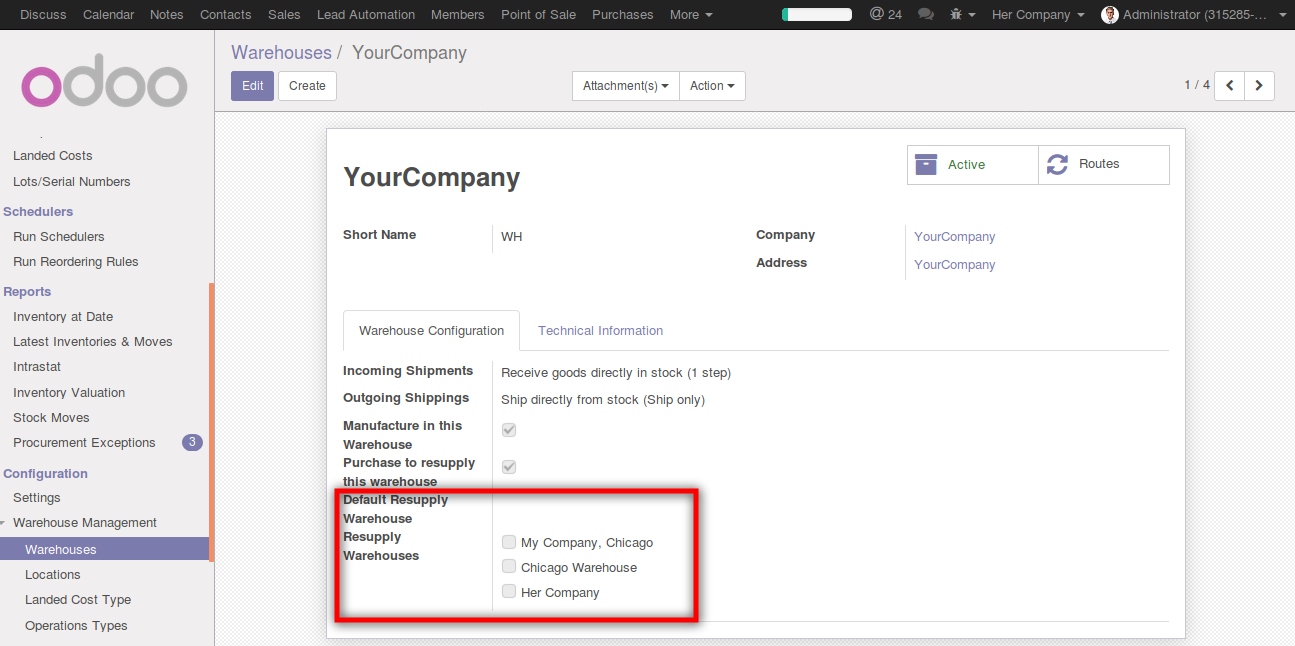Open the Inventory at Date report
Screen dimensions: 1295x646
point(63,317)
